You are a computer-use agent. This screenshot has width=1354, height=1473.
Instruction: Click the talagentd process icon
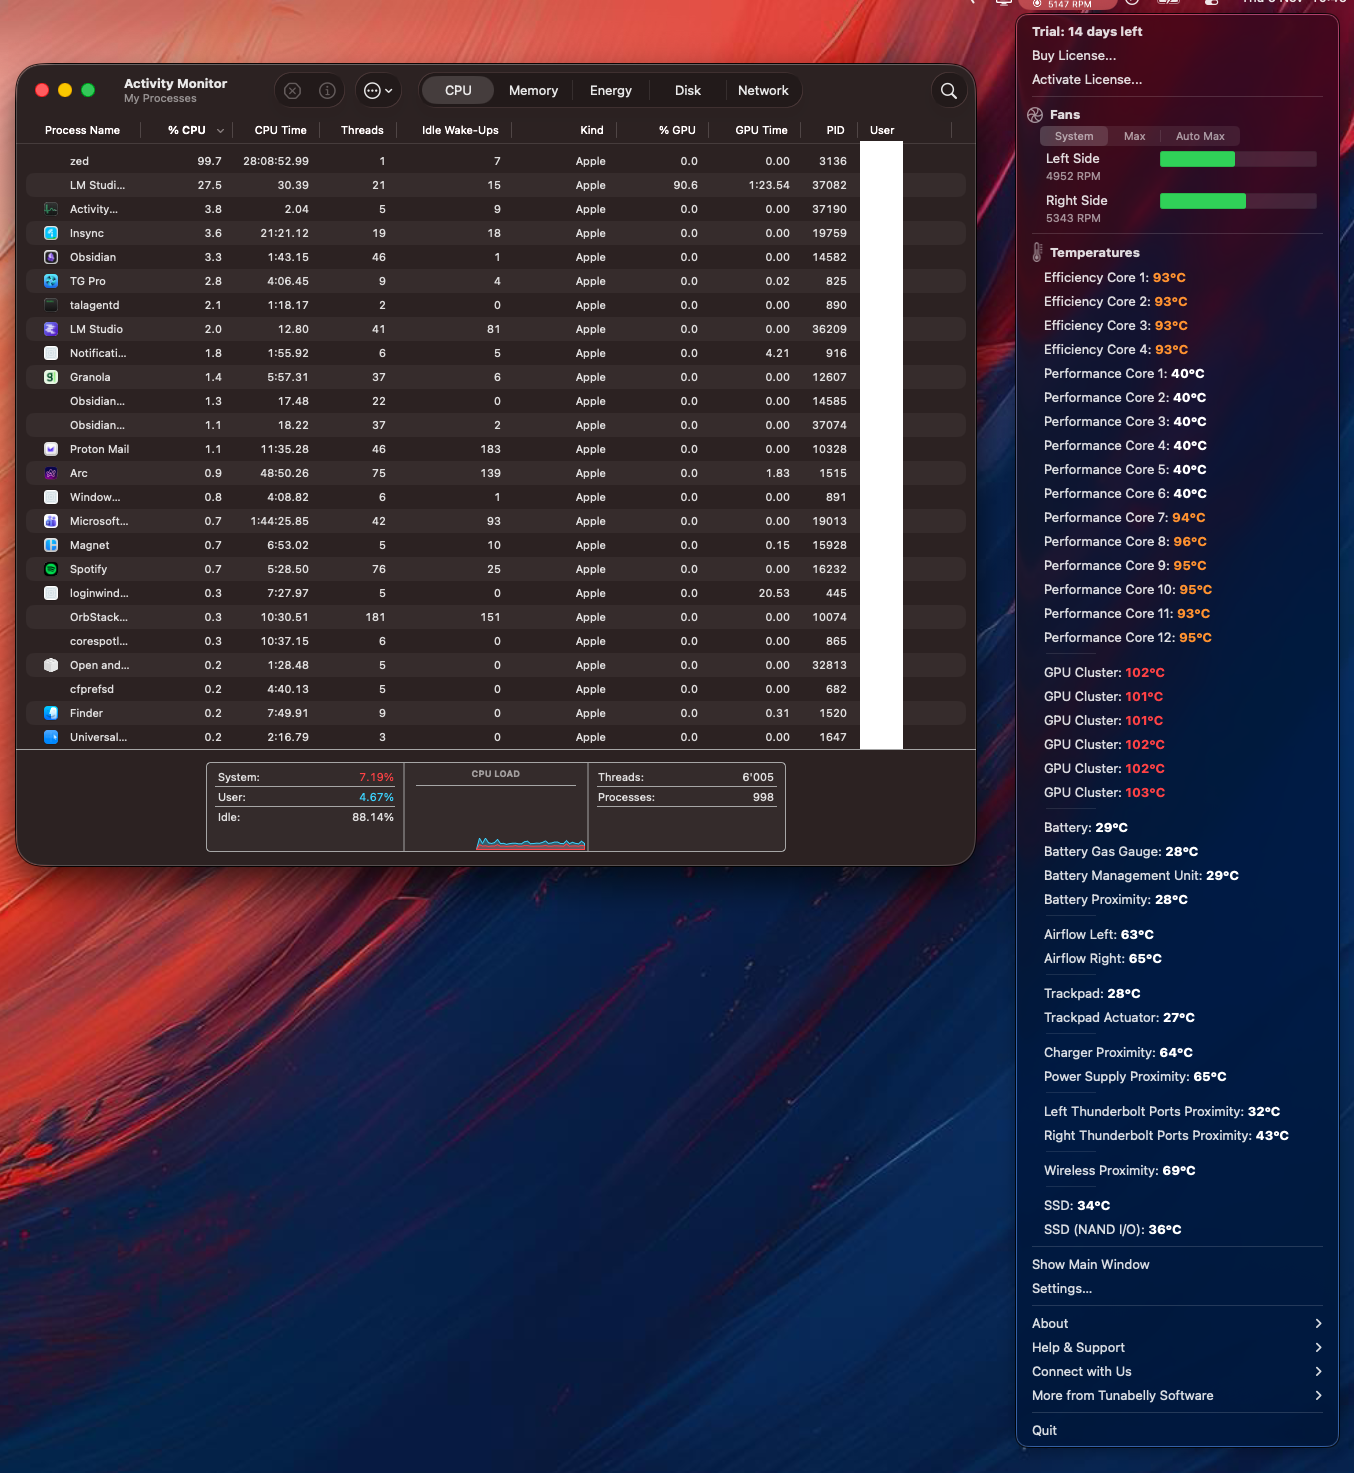(51, 305)
